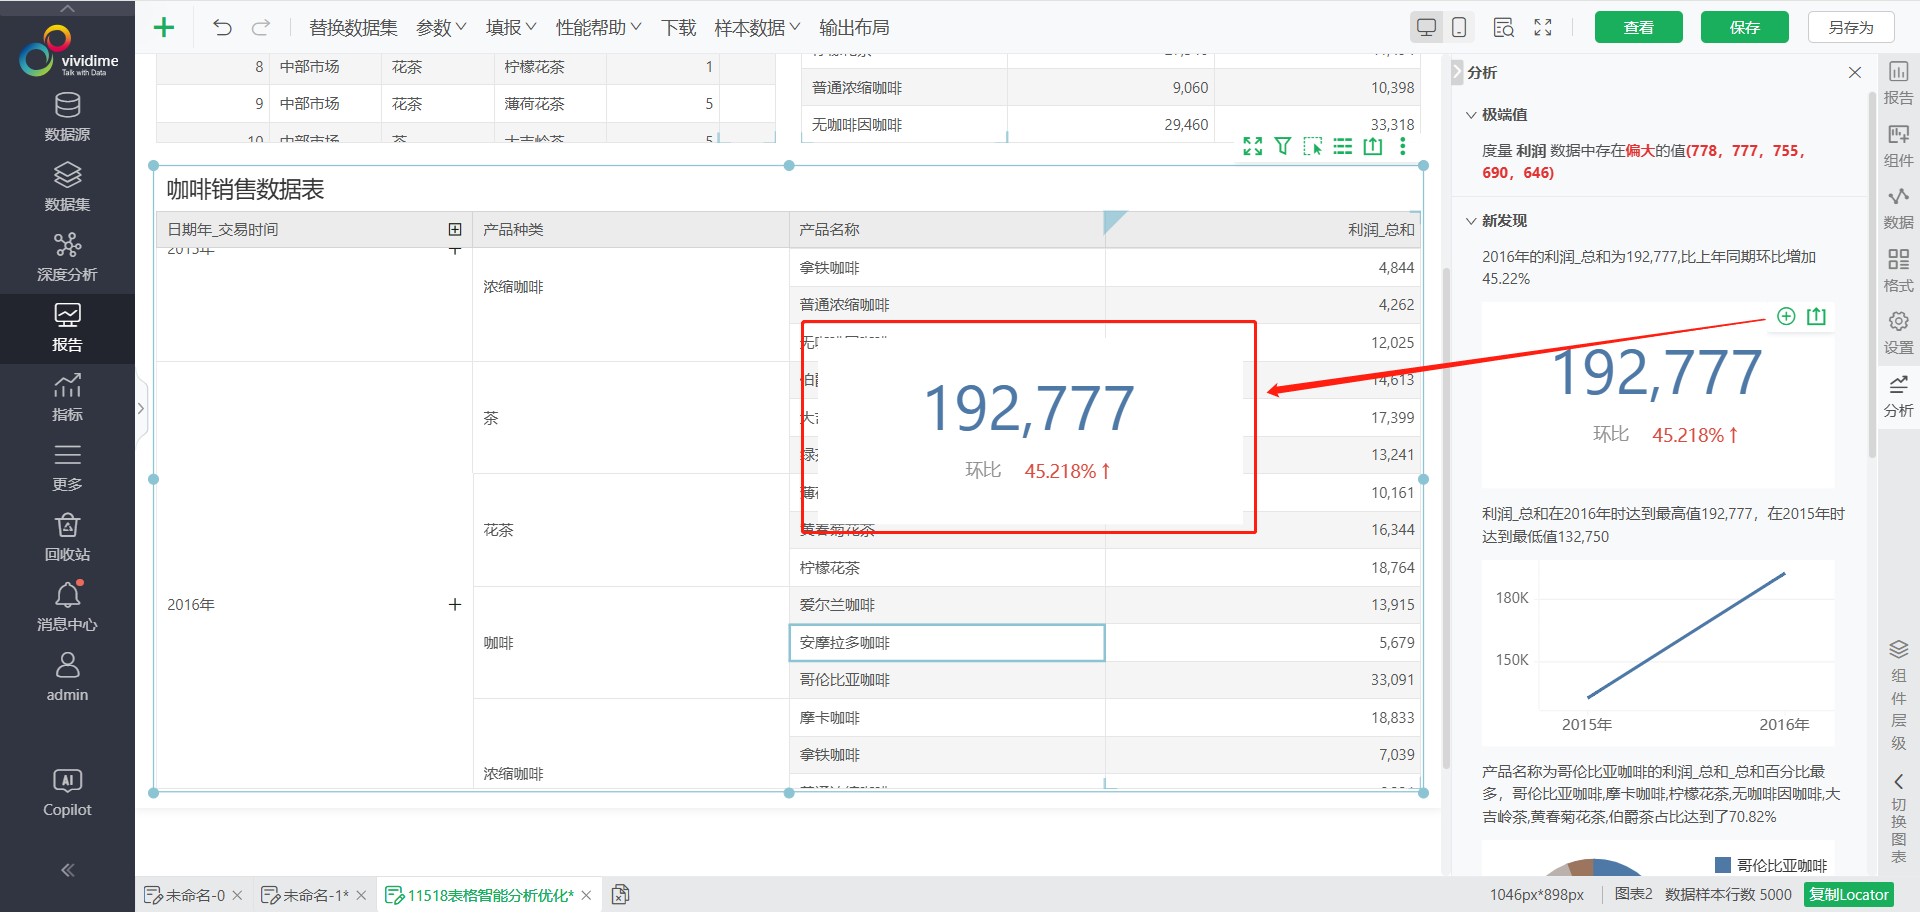The image size is (1920, 912).
Task: Open the 替换数据集 menu
Action: (352, 28)
